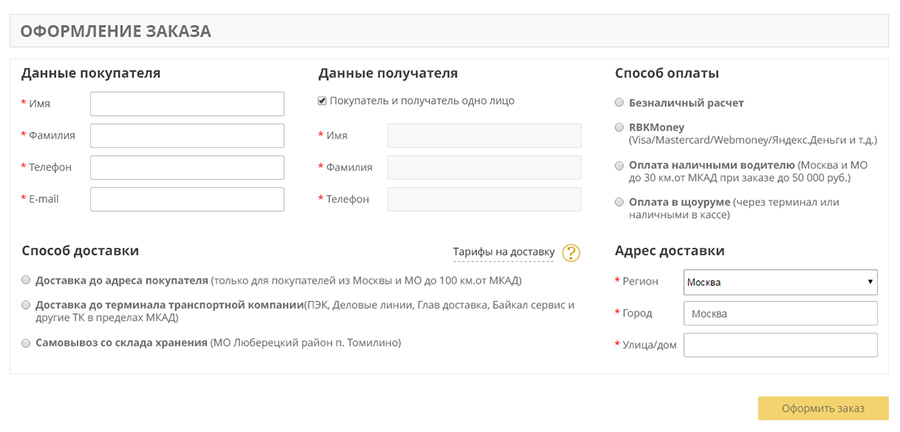Focus the buyer Фамилия field
The height and width of the screenshot is (432, 900).
[187, 136]
